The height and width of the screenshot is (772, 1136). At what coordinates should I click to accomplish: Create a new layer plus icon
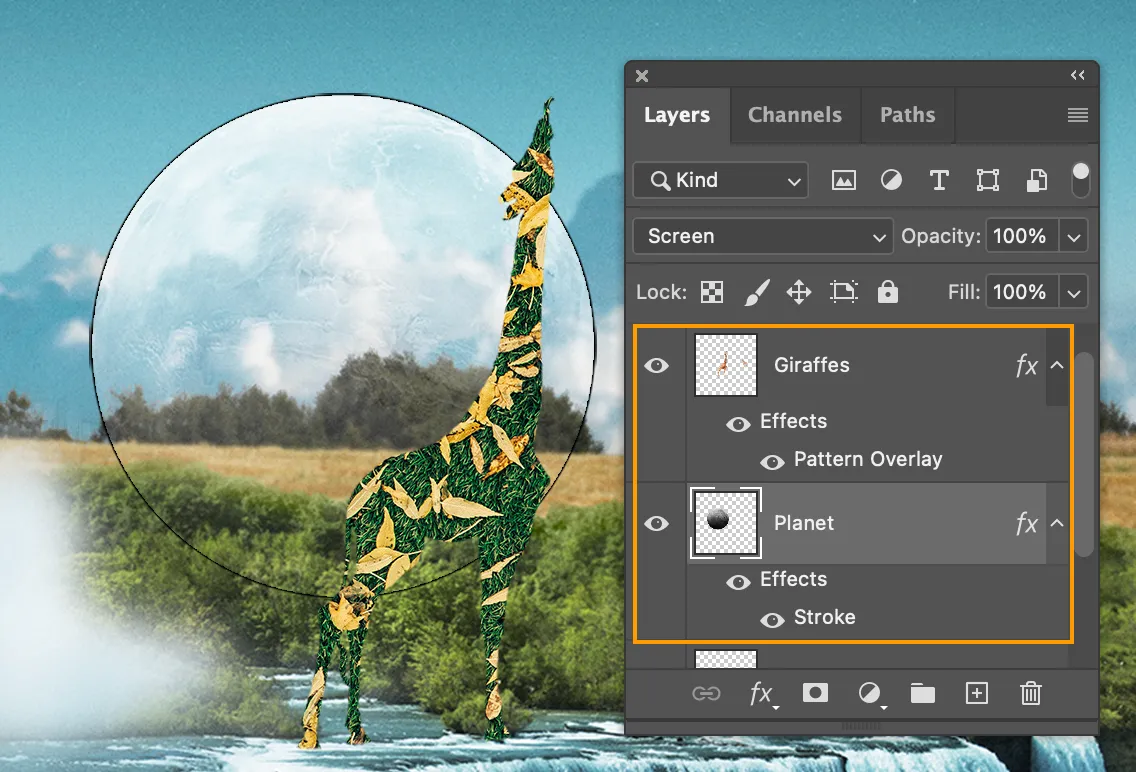pyautogui.click(x=977, y=693)
